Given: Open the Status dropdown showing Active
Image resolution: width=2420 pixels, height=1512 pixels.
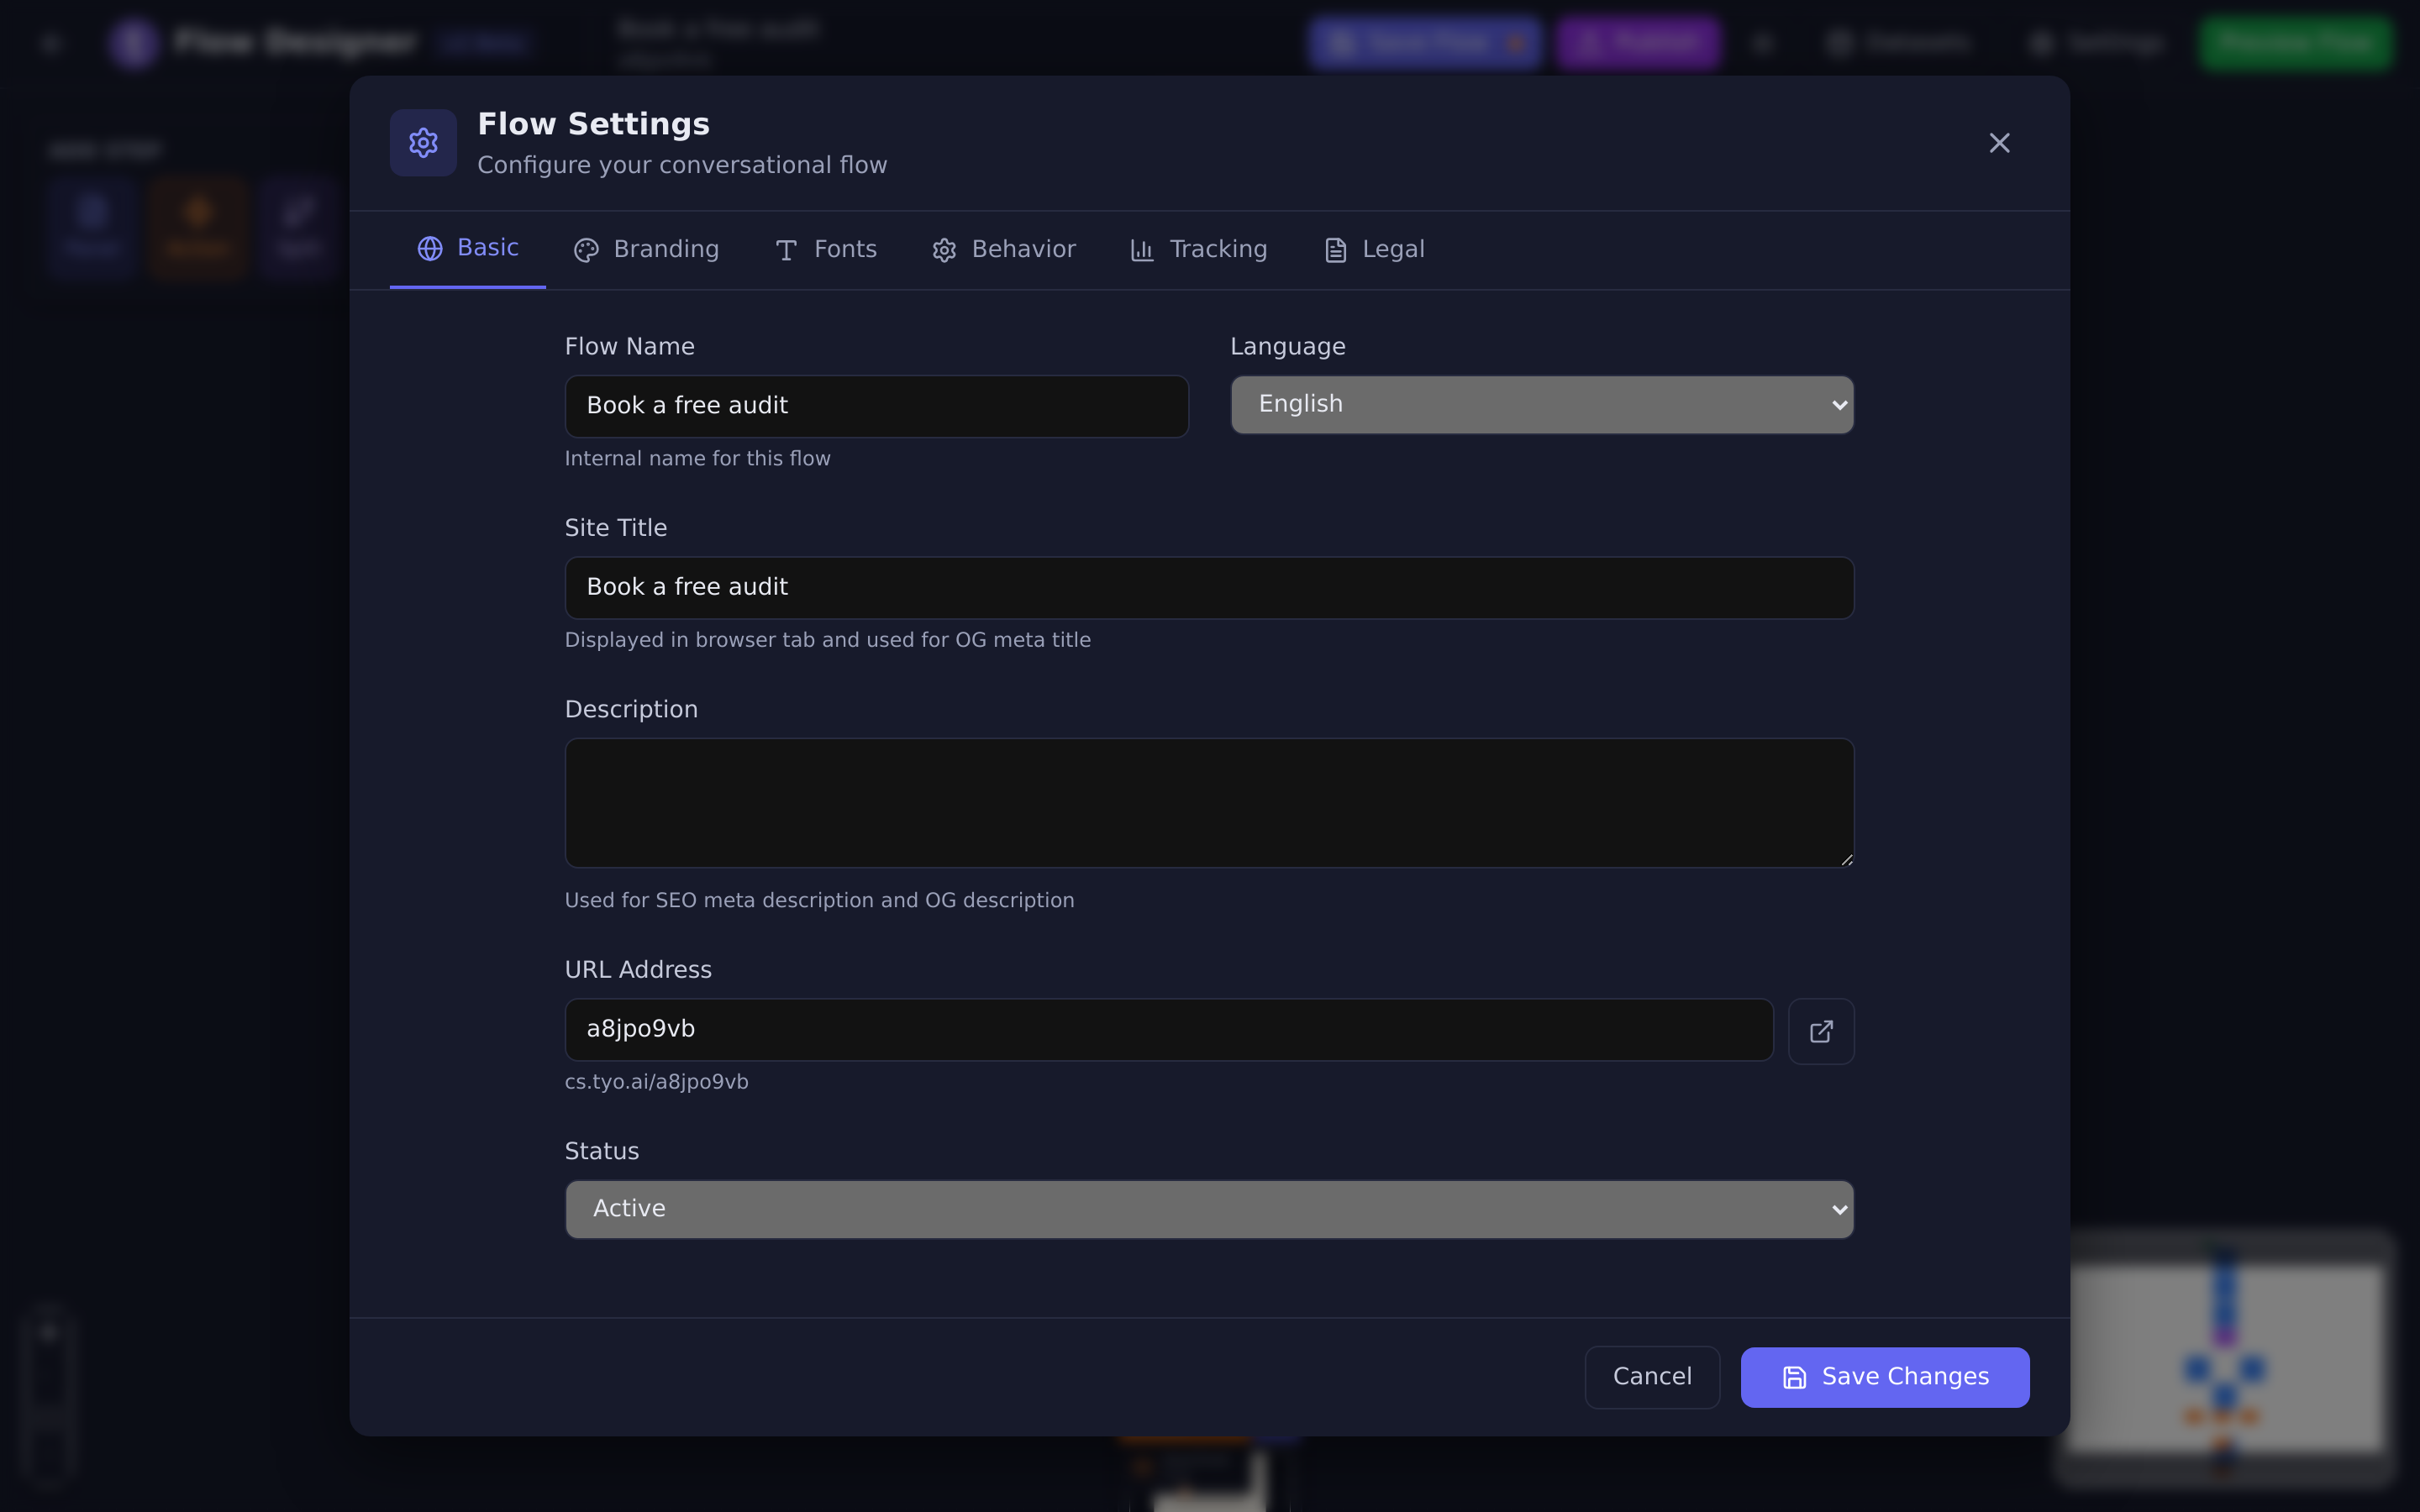Looking at the screenshot, I should [1209, 1210].
